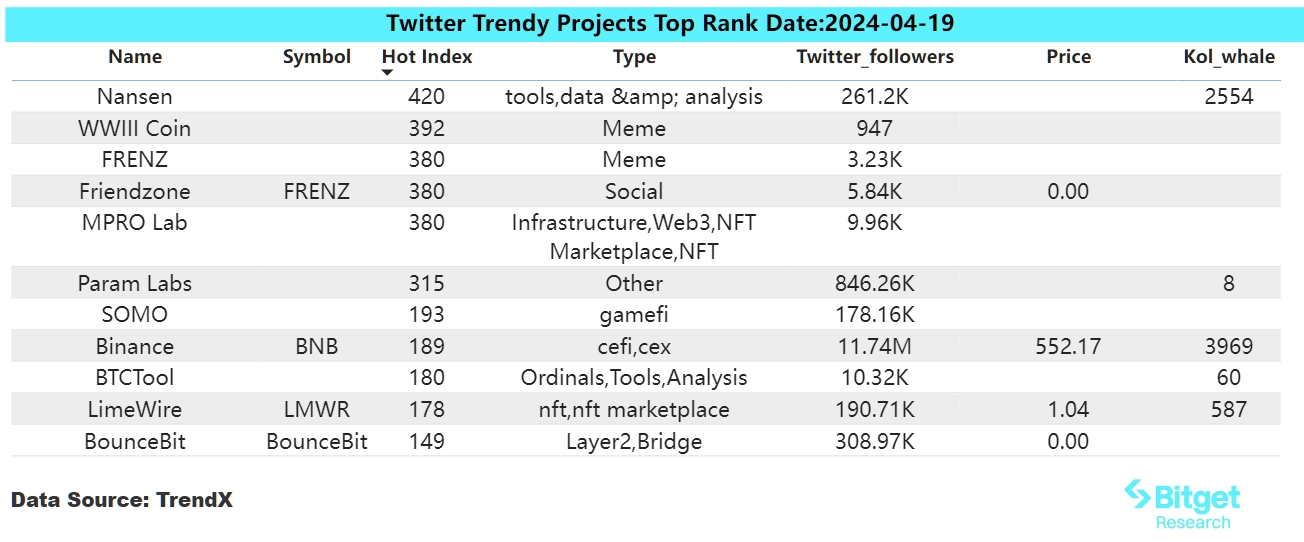Click Binance price value 552.17

click(x=1068, y=347)
